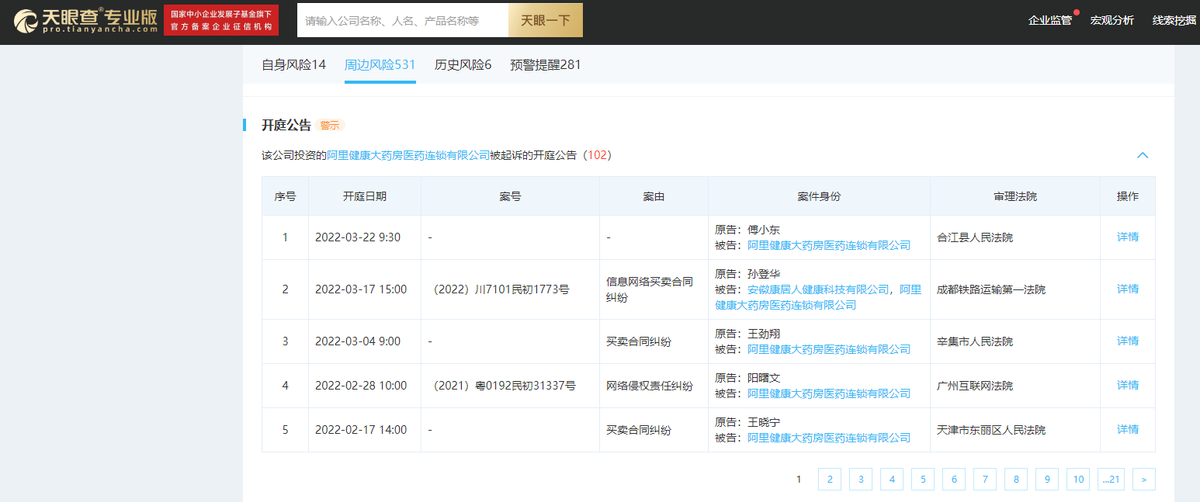
Task: Focus the company name search input
Action: coord(403,20)
